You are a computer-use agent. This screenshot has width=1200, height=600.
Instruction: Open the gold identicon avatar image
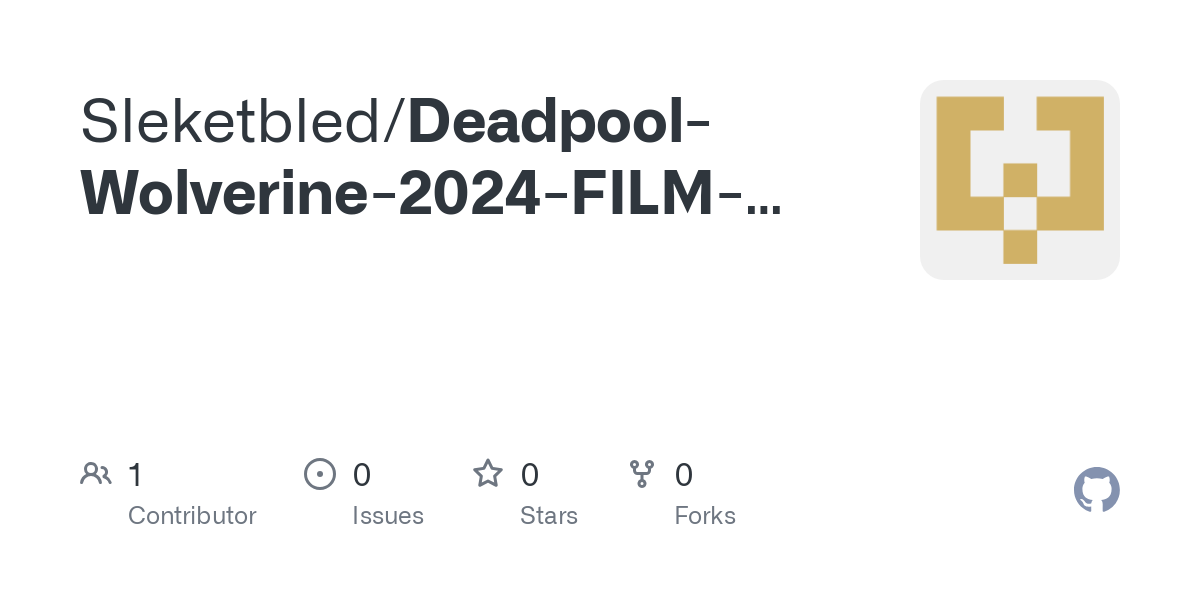[1019, 180]
